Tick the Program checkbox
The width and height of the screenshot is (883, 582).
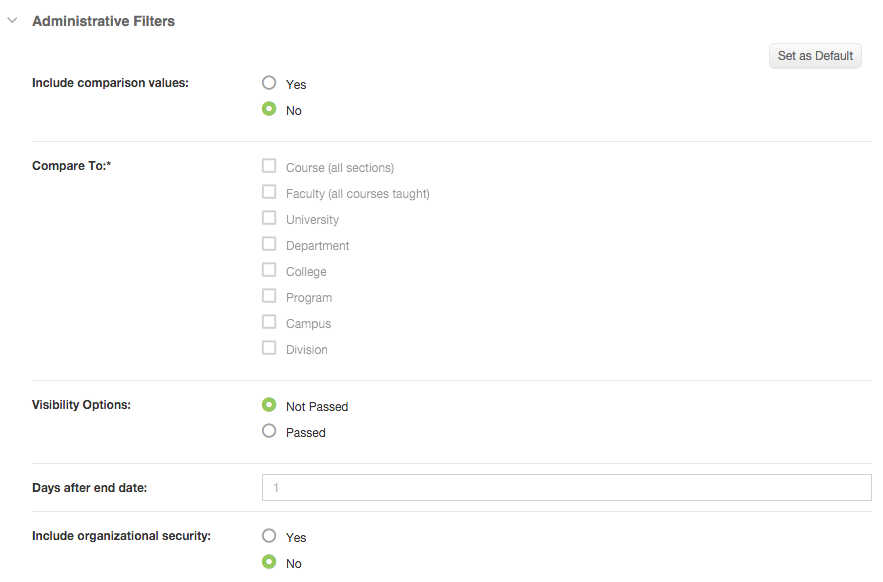pyautogui.click(x=269, y=295)
